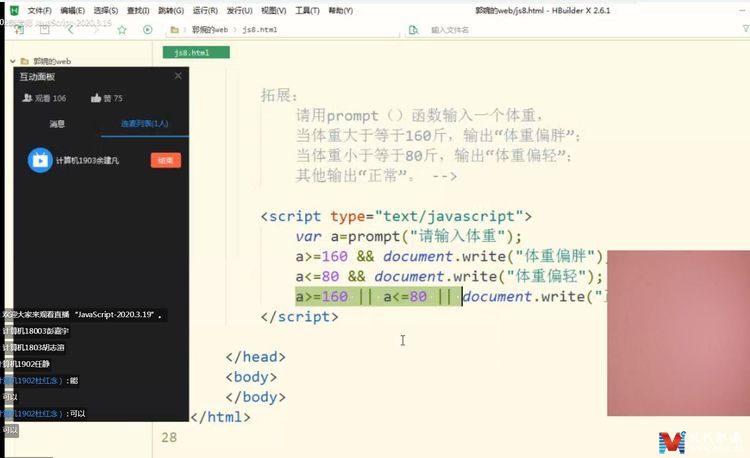Click the orange 结束 button

pyautogui.click(x=165, y=160)
